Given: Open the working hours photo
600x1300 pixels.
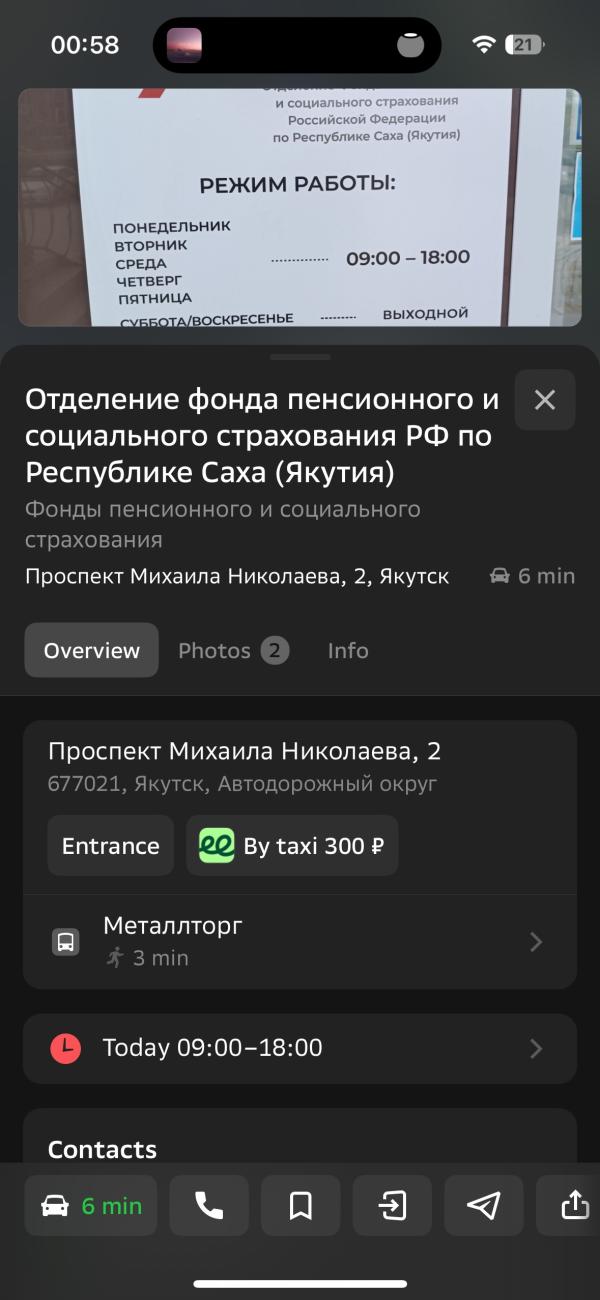Looking at the screenshot, I should click(x=300, y=207).
